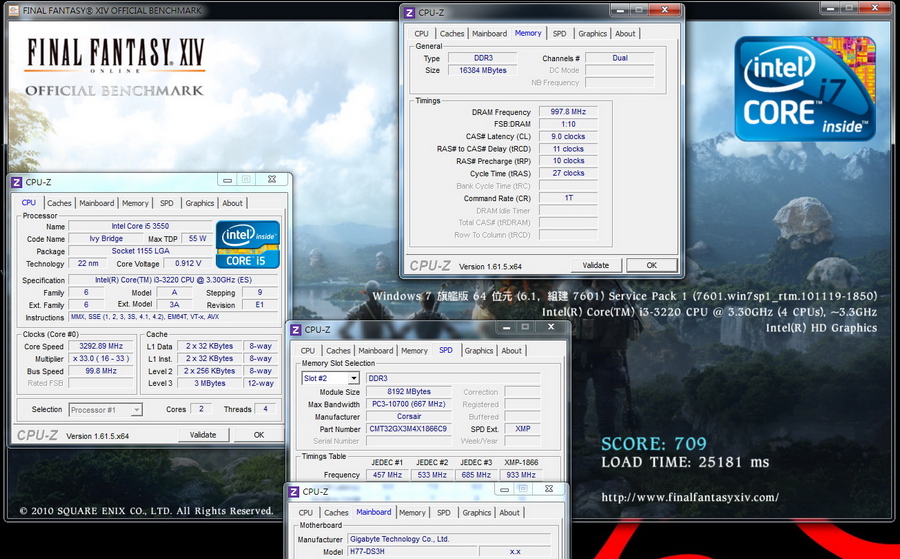This screenshot has height=559, width=900.
Task: Click the Final Fantasy XIV benchmark window icon
Action: (x=13, y=10)
